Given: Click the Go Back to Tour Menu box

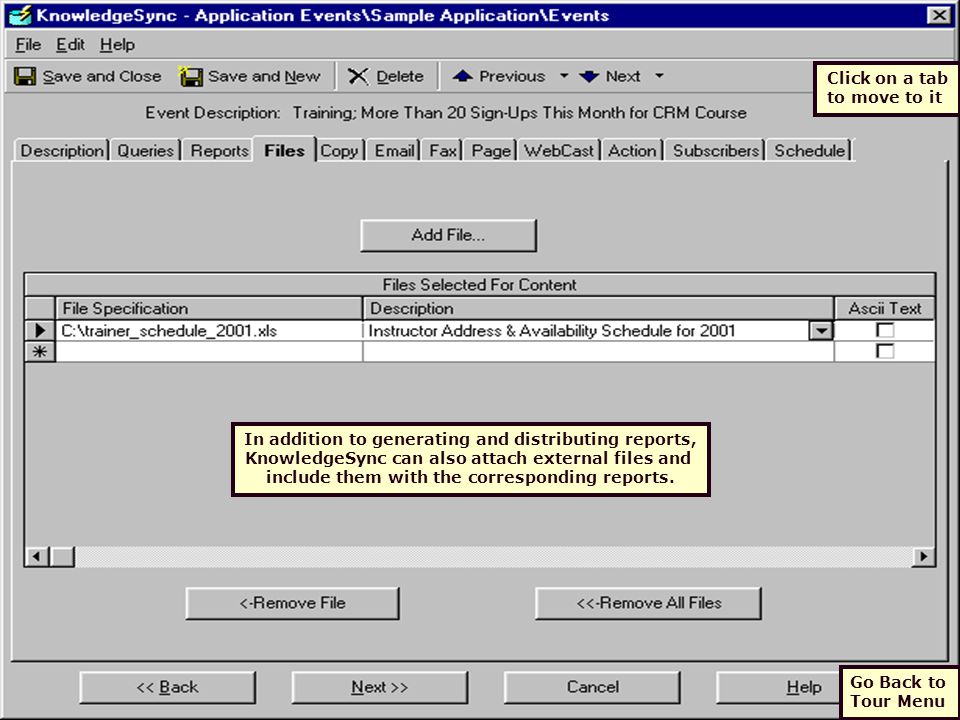Looking at the screenshot, I should point(898,691).
